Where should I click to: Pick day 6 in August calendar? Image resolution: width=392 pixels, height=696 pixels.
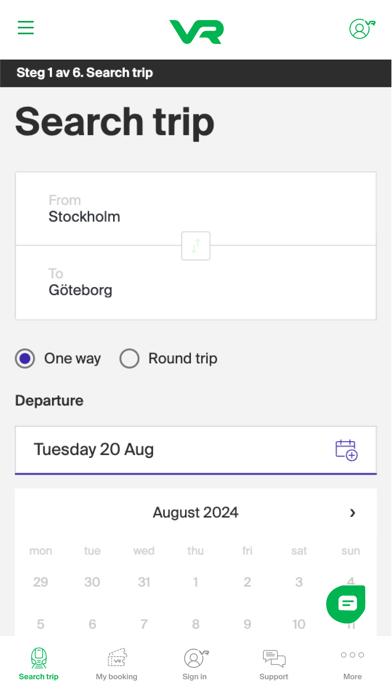tap(92, 624)
